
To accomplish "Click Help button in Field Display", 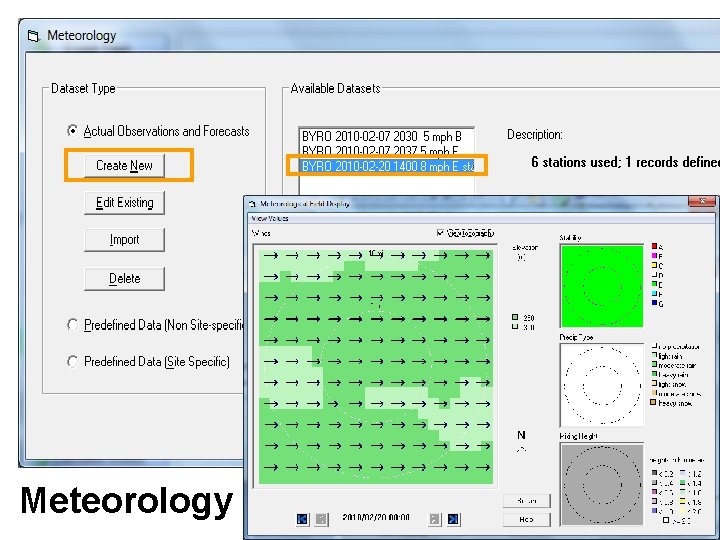I will pos(526,519).
